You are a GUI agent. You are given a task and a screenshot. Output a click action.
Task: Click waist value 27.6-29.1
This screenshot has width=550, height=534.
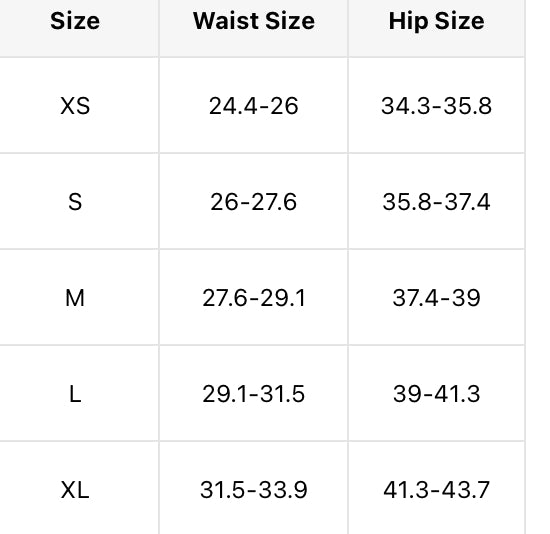pos(254,298)
